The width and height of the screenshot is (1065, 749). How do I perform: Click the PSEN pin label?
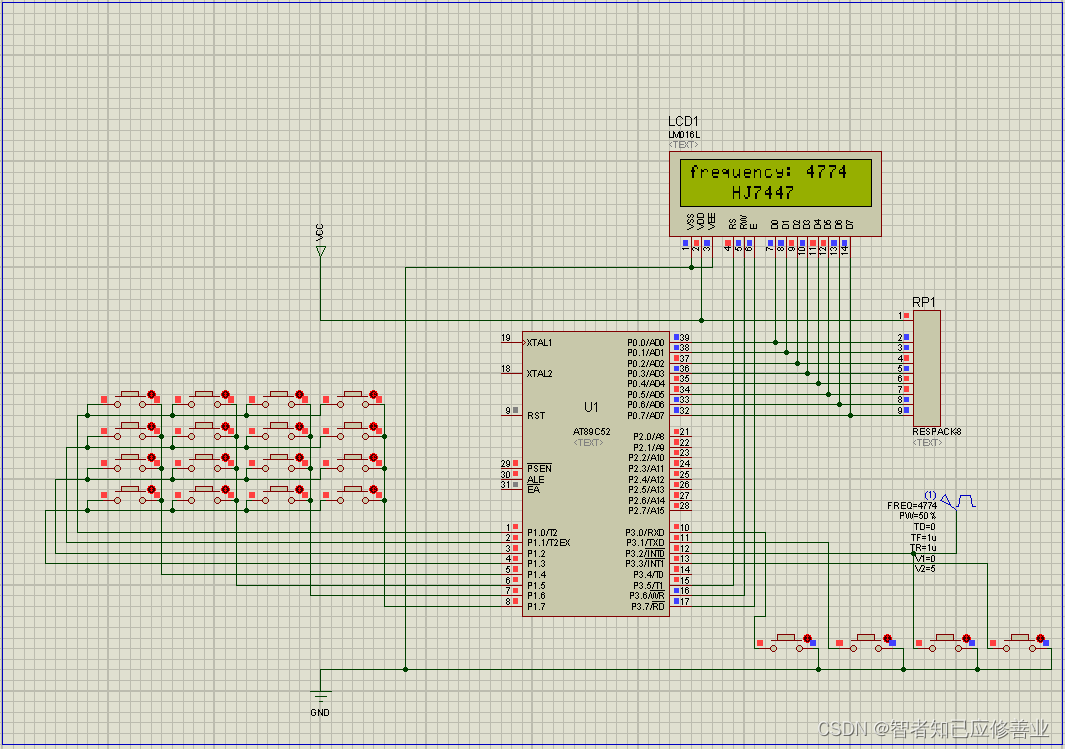coord(539,469)
